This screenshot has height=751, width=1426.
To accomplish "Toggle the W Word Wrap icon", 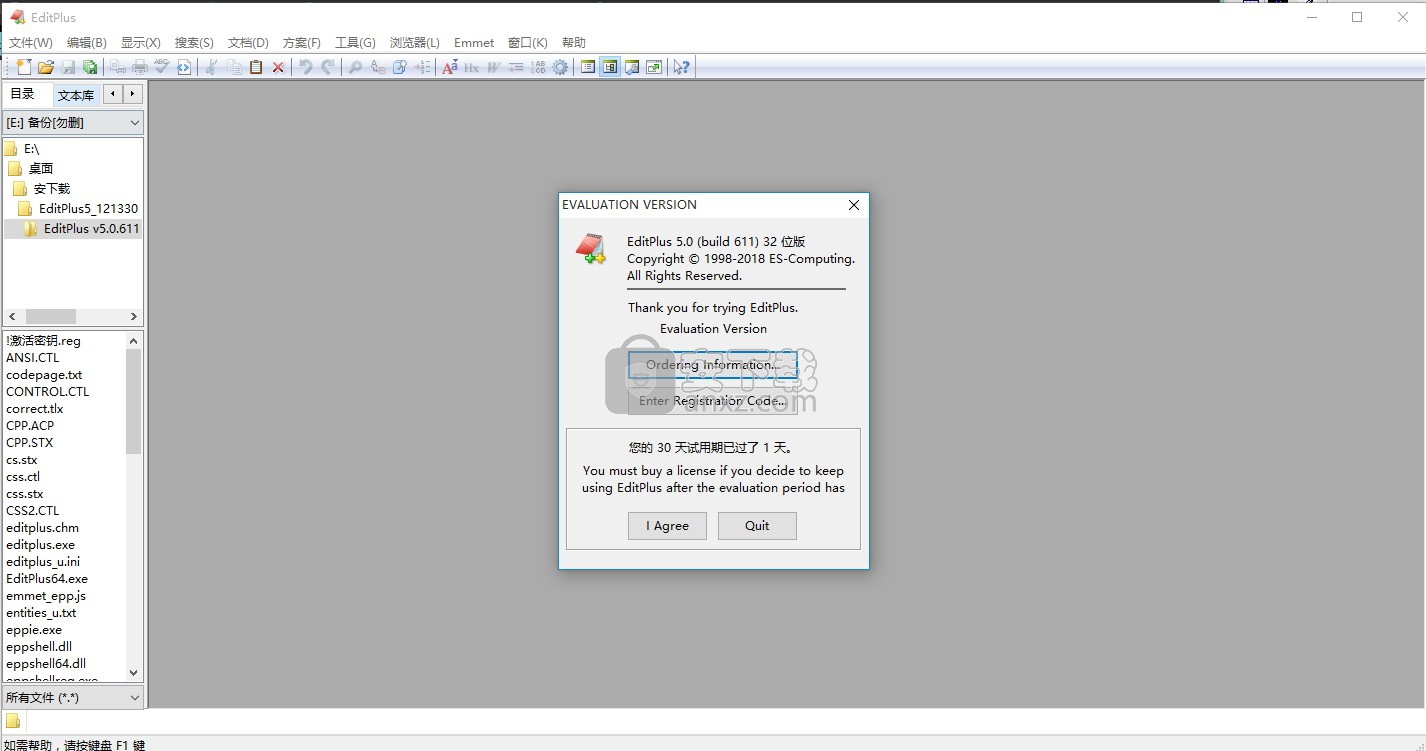I will pos(493,67).
